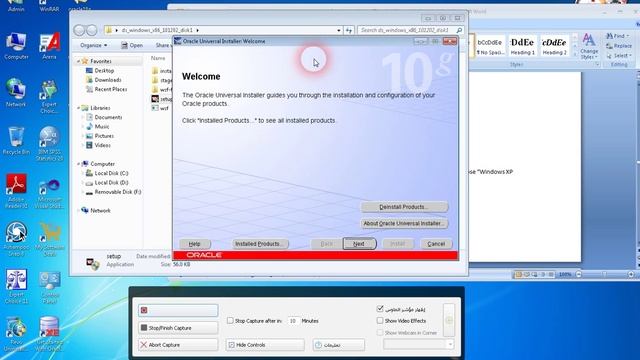The width and height of the screenshot is (640, 360).
Task: Enable Show Video Effects checkbox
Action: pyautogui.click(x=380, y=321)
